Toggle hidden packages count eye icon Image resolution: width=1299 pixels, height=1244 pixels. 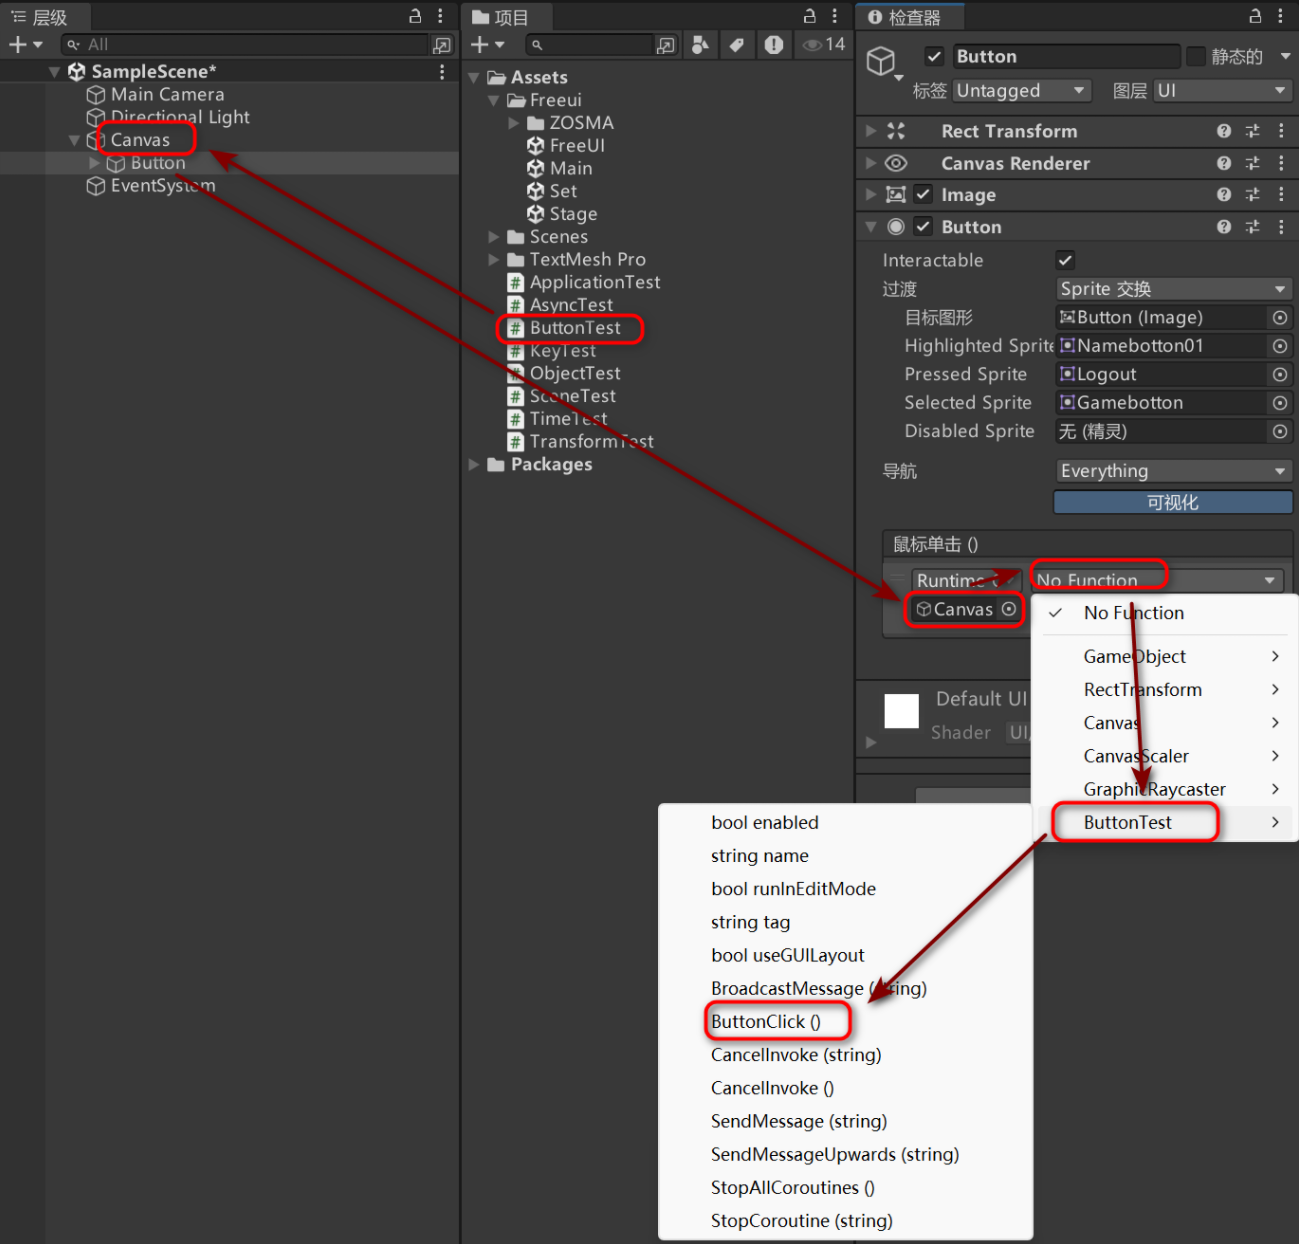(x=824, y=44)
